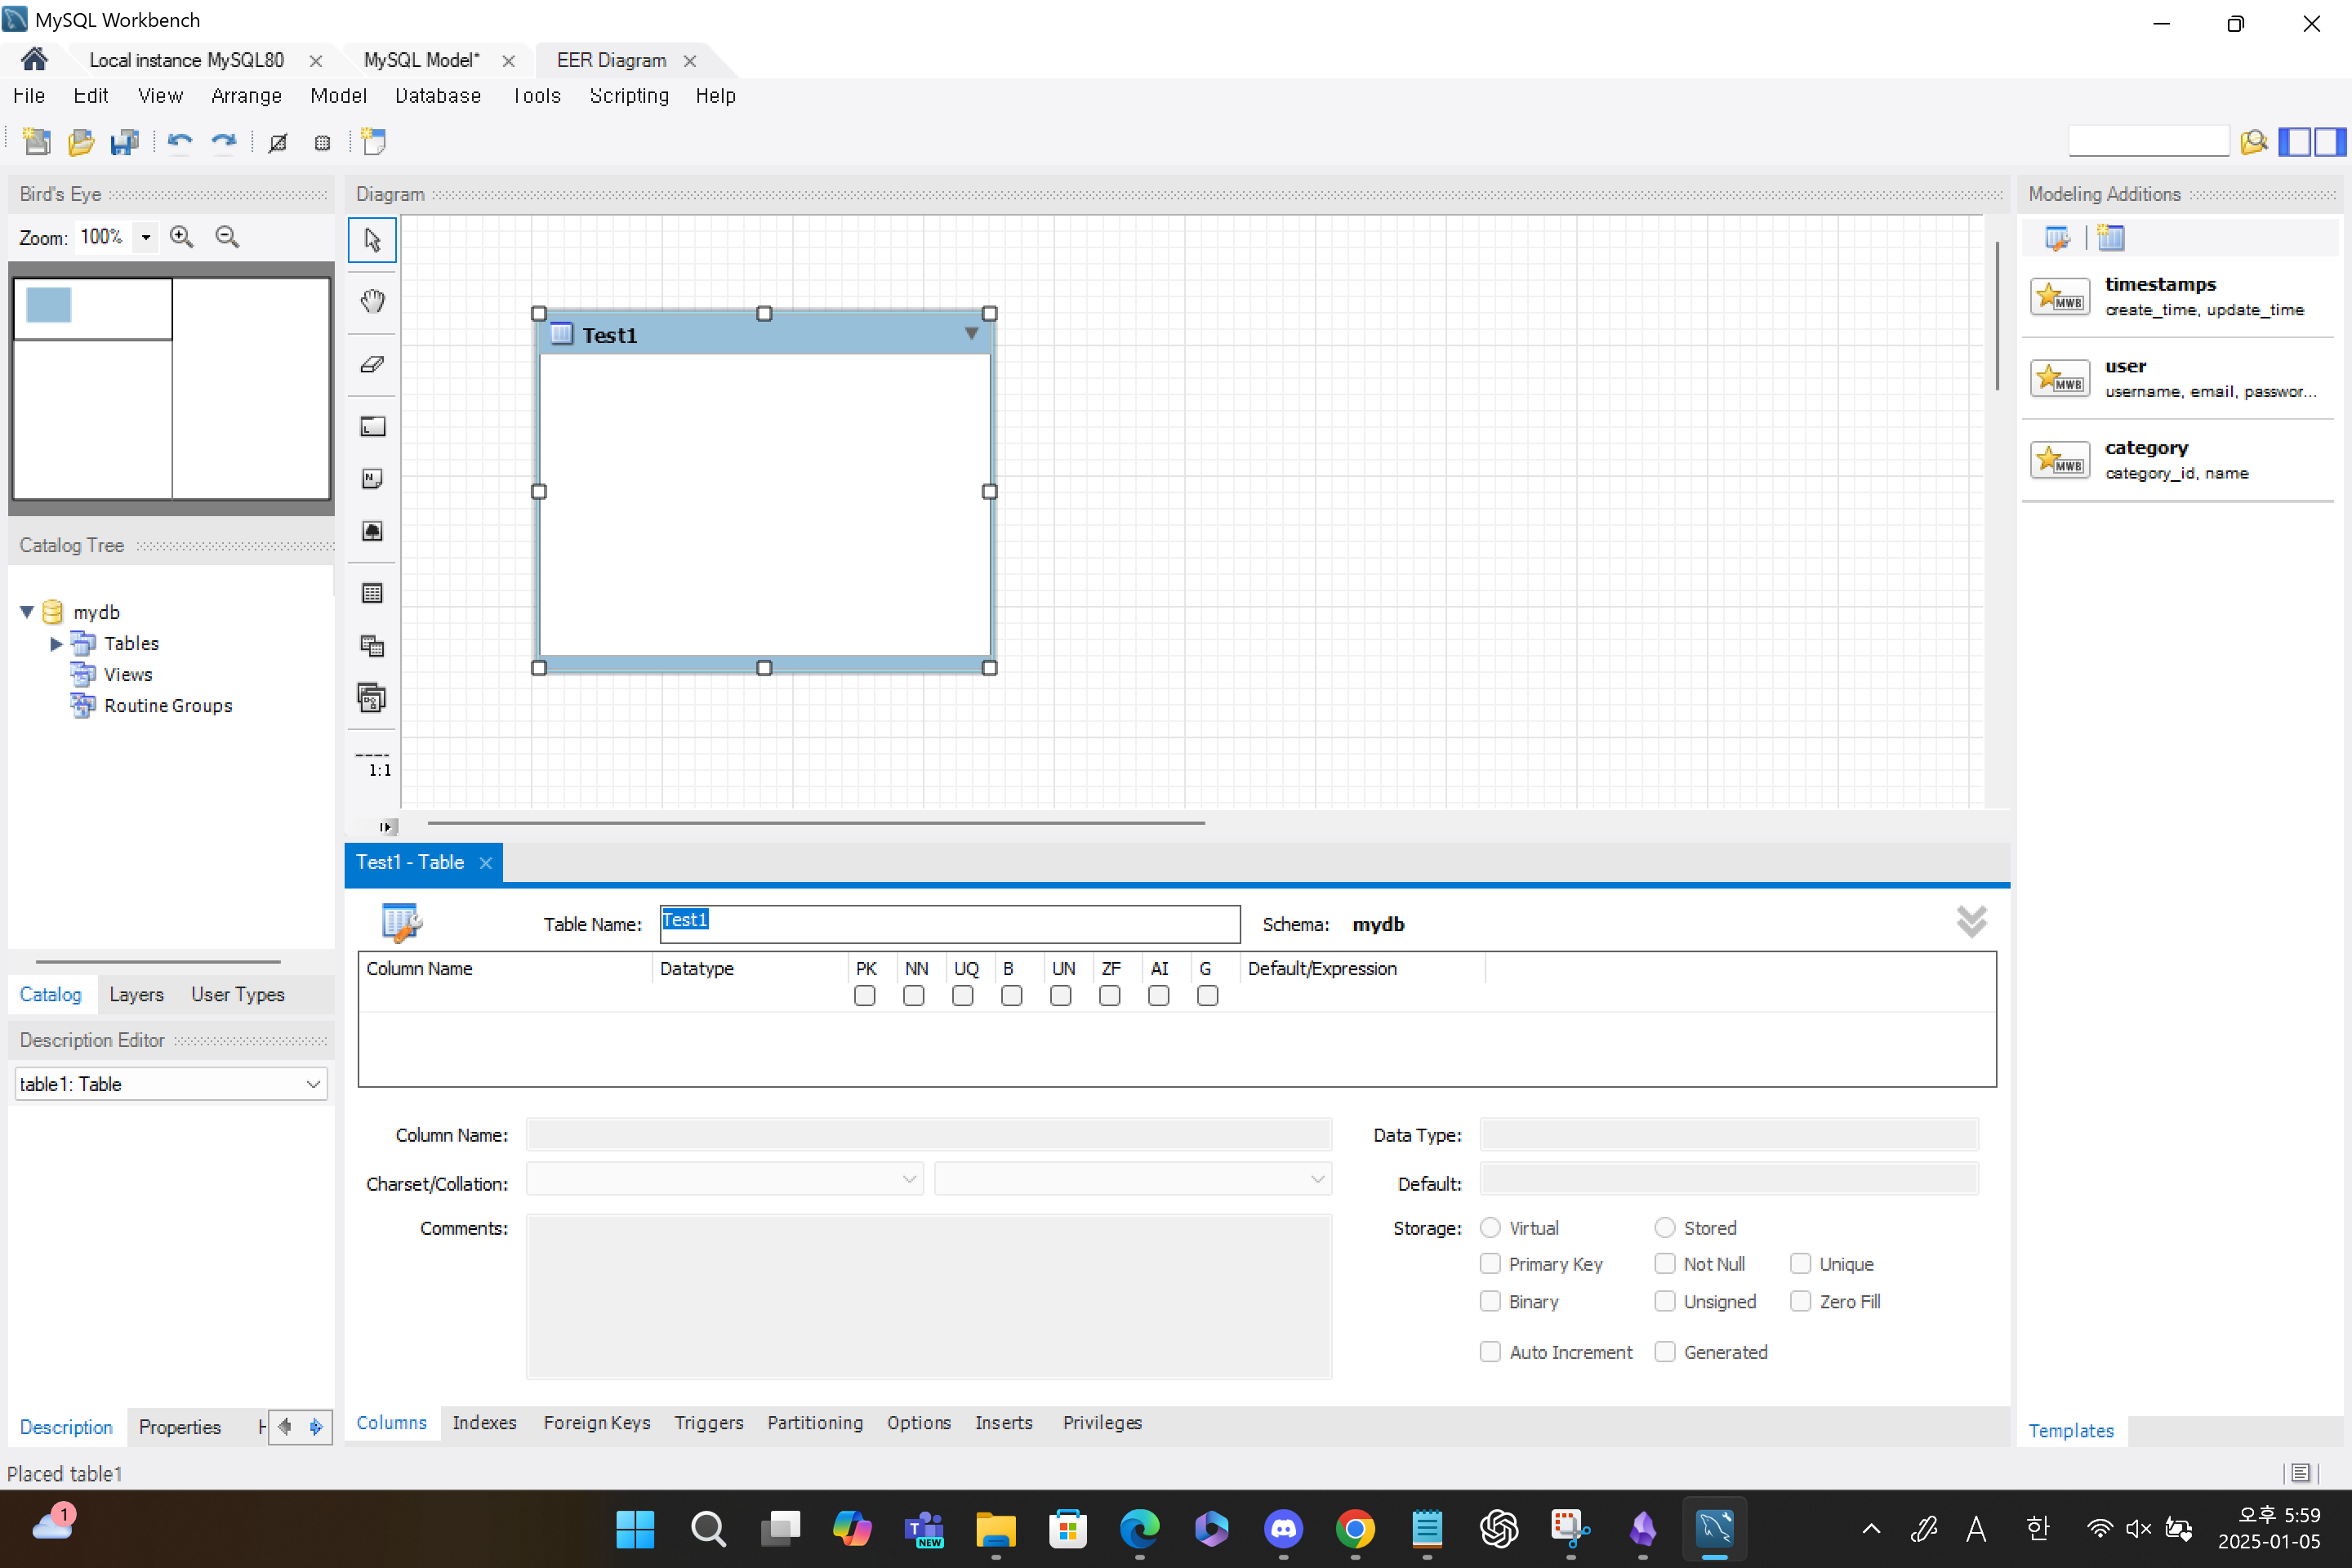Screen dimensions: 2352x1568
Task: Click the table editor icon beside Table Name
Action: (402, 922)
